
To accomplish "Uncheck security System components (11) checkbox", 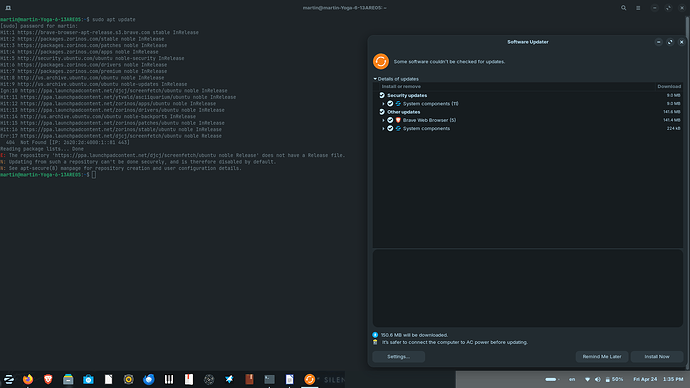I will click(x=390, y=104).
